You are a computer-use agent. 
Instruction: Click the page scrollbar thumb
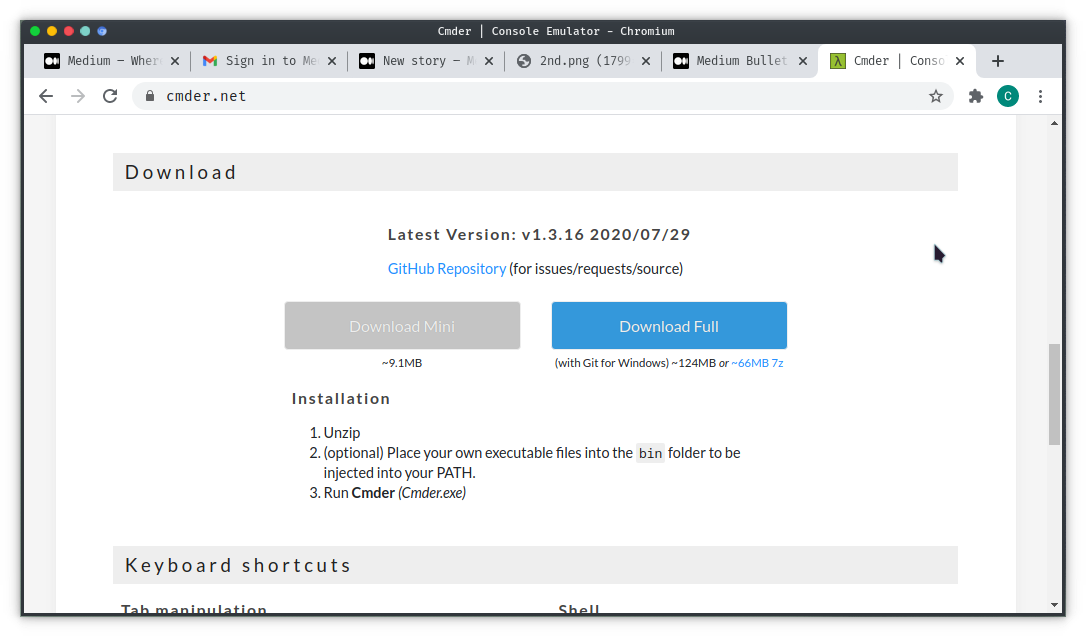click(1054, 394)
